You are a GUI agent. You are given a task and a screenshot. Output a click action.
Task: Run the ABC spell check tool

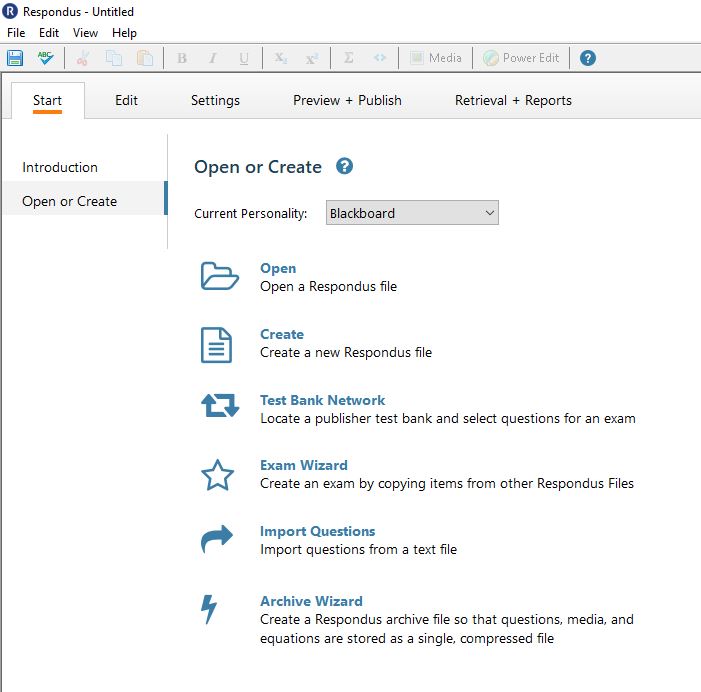tap(45, 58)
